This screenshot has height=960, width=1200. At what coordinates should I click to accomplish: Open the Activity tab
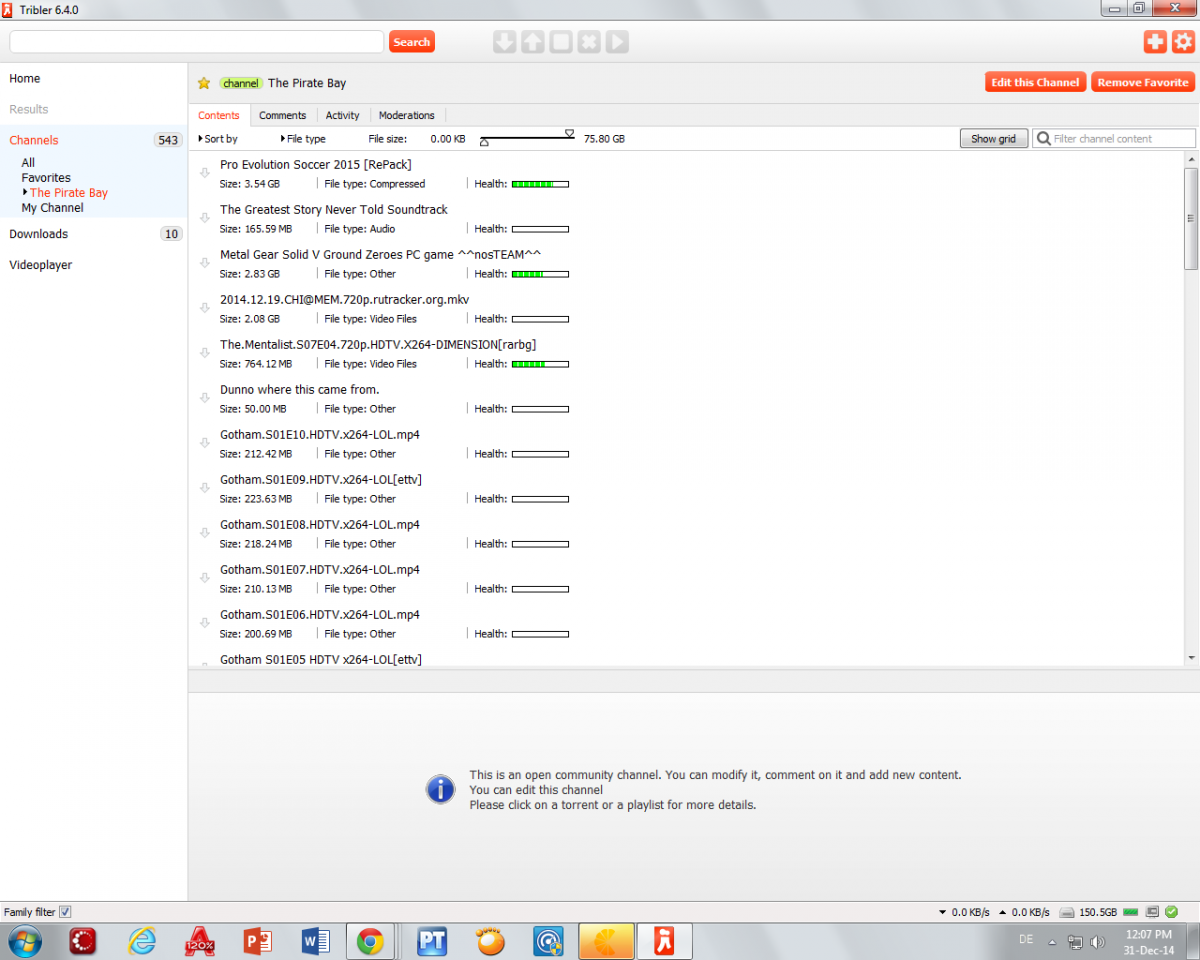342,115
